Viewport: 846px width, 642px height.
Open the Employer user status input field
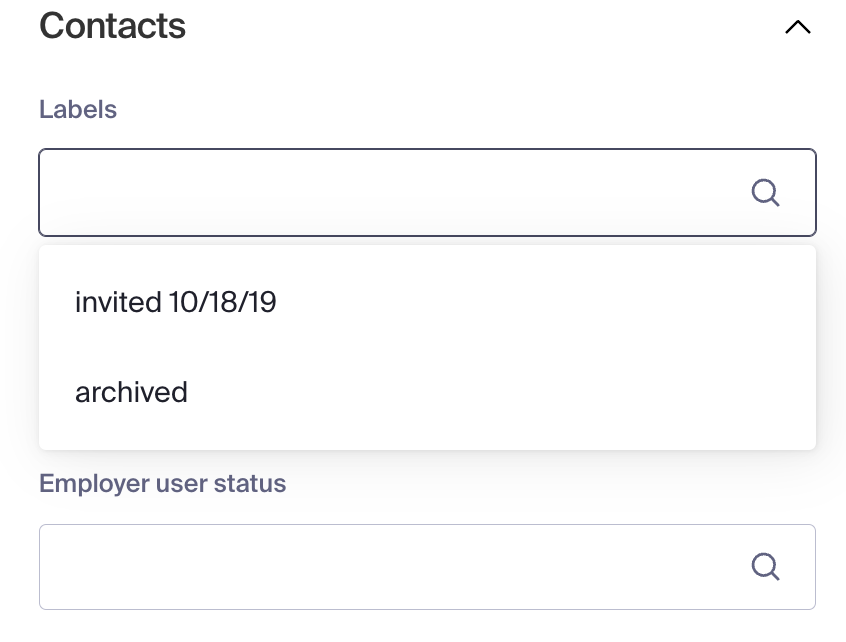[427, 566]
